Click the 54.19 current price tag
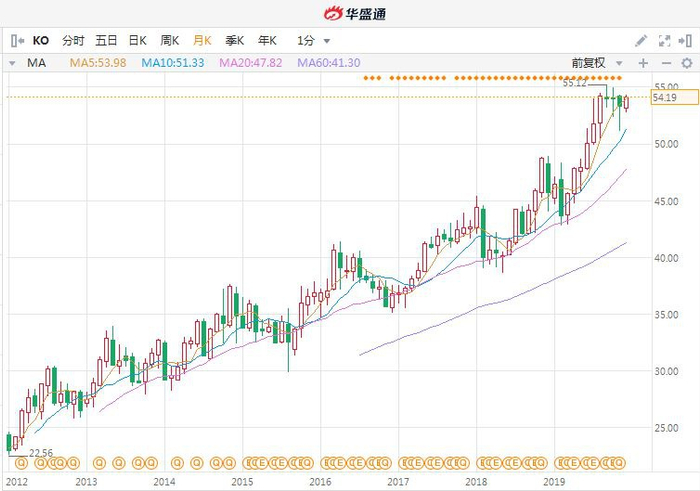This screenshot has width=700, height=491. pos(675,97)
